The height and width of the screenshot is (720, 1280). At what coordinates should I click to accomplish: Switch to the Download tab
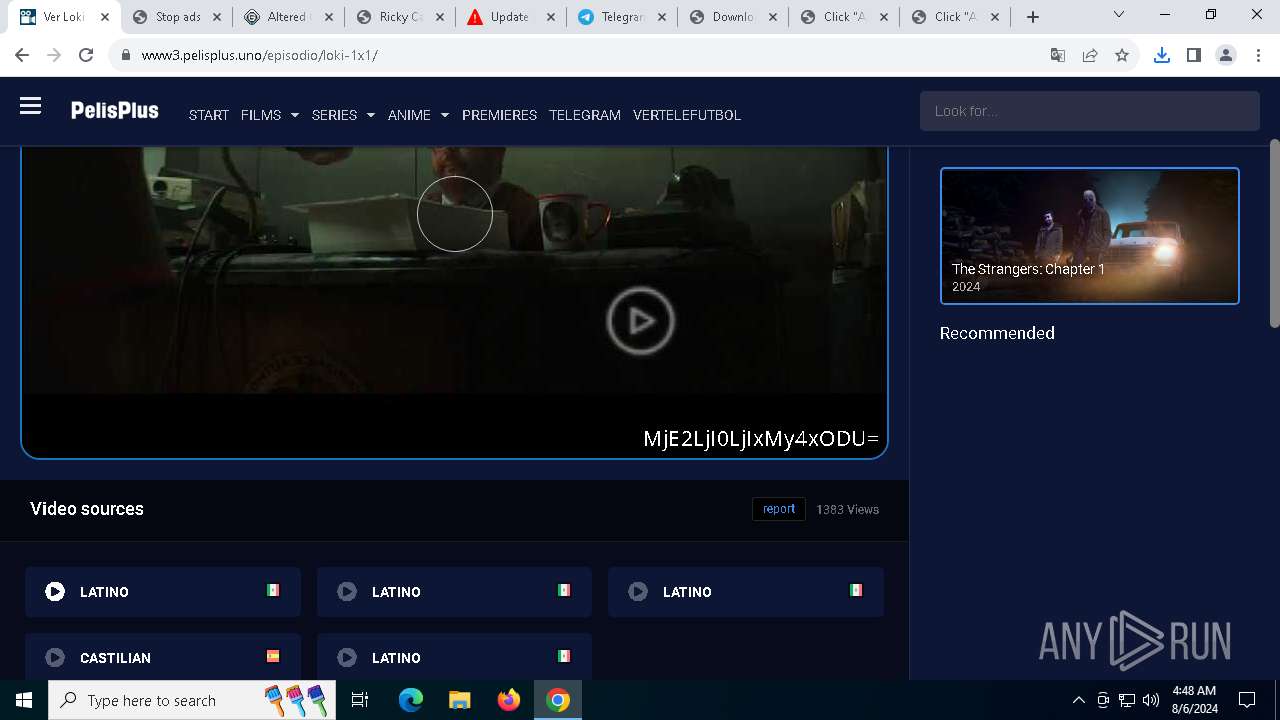click(733, 17)
